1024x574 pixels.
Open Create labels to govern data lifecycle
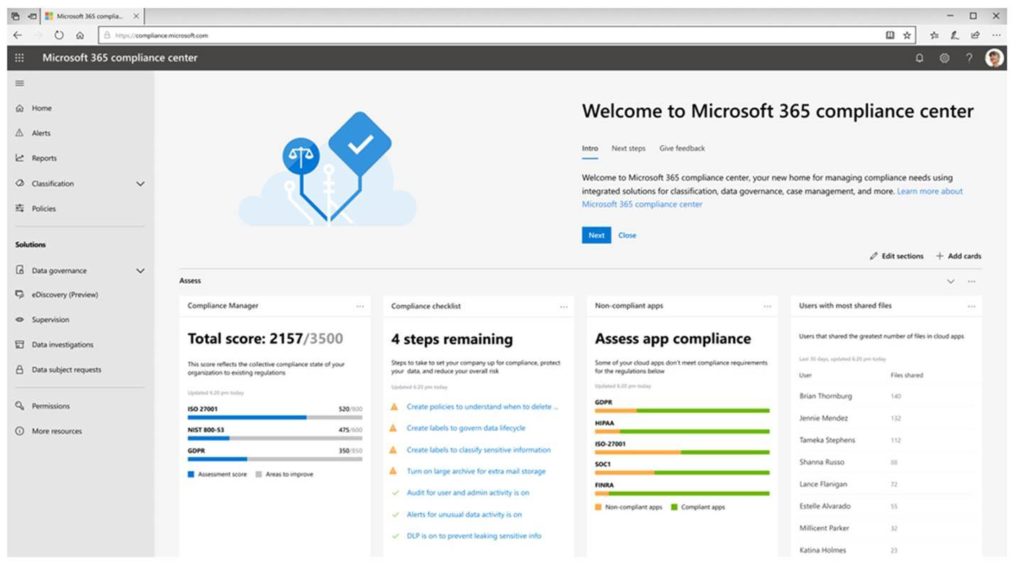[x=466, y=428]
